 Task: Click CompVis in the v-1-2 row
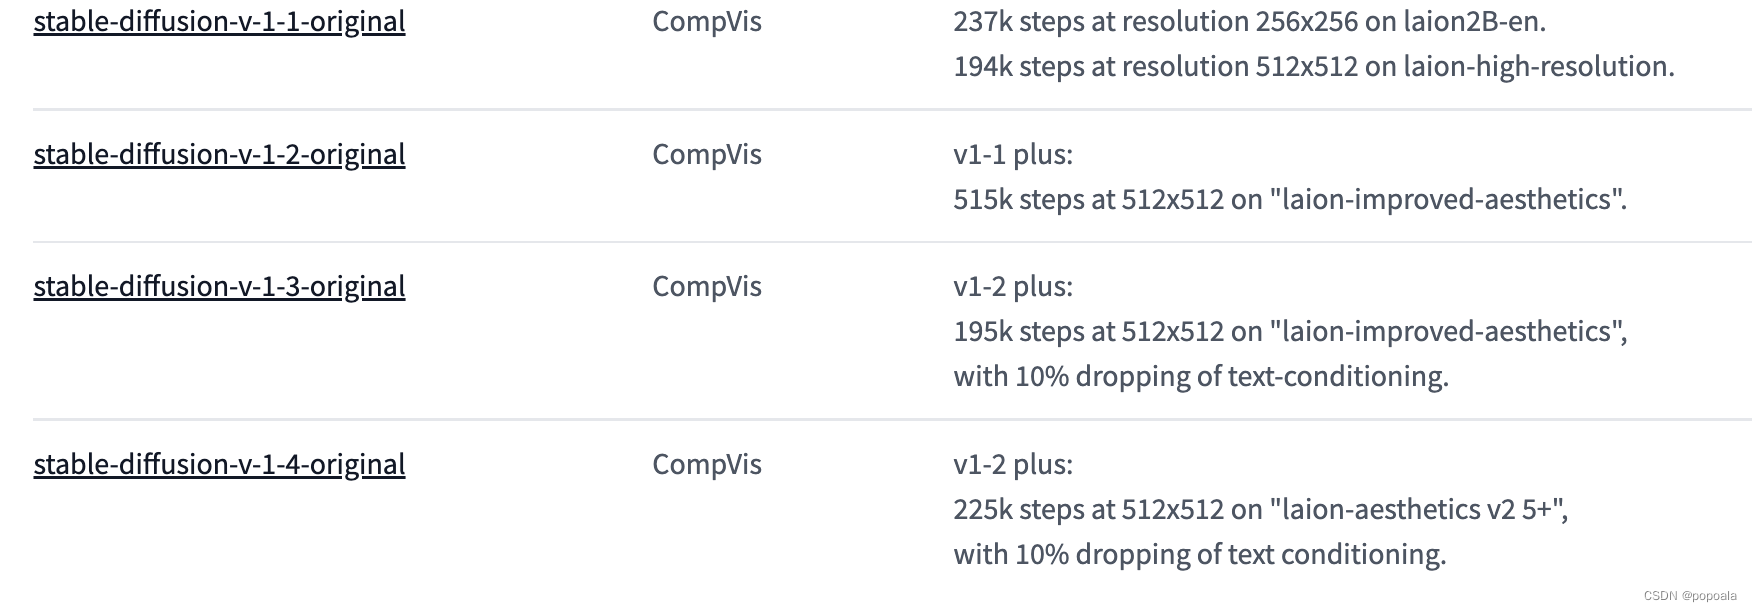coord(707,154)
